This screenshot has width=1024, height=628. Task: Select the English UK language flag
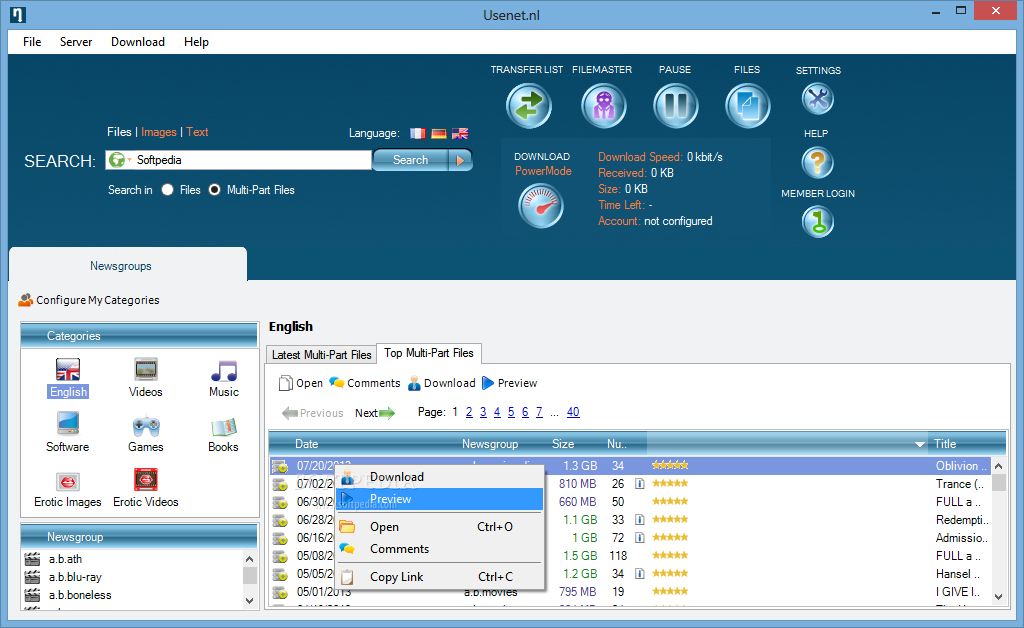click(460, 133)
